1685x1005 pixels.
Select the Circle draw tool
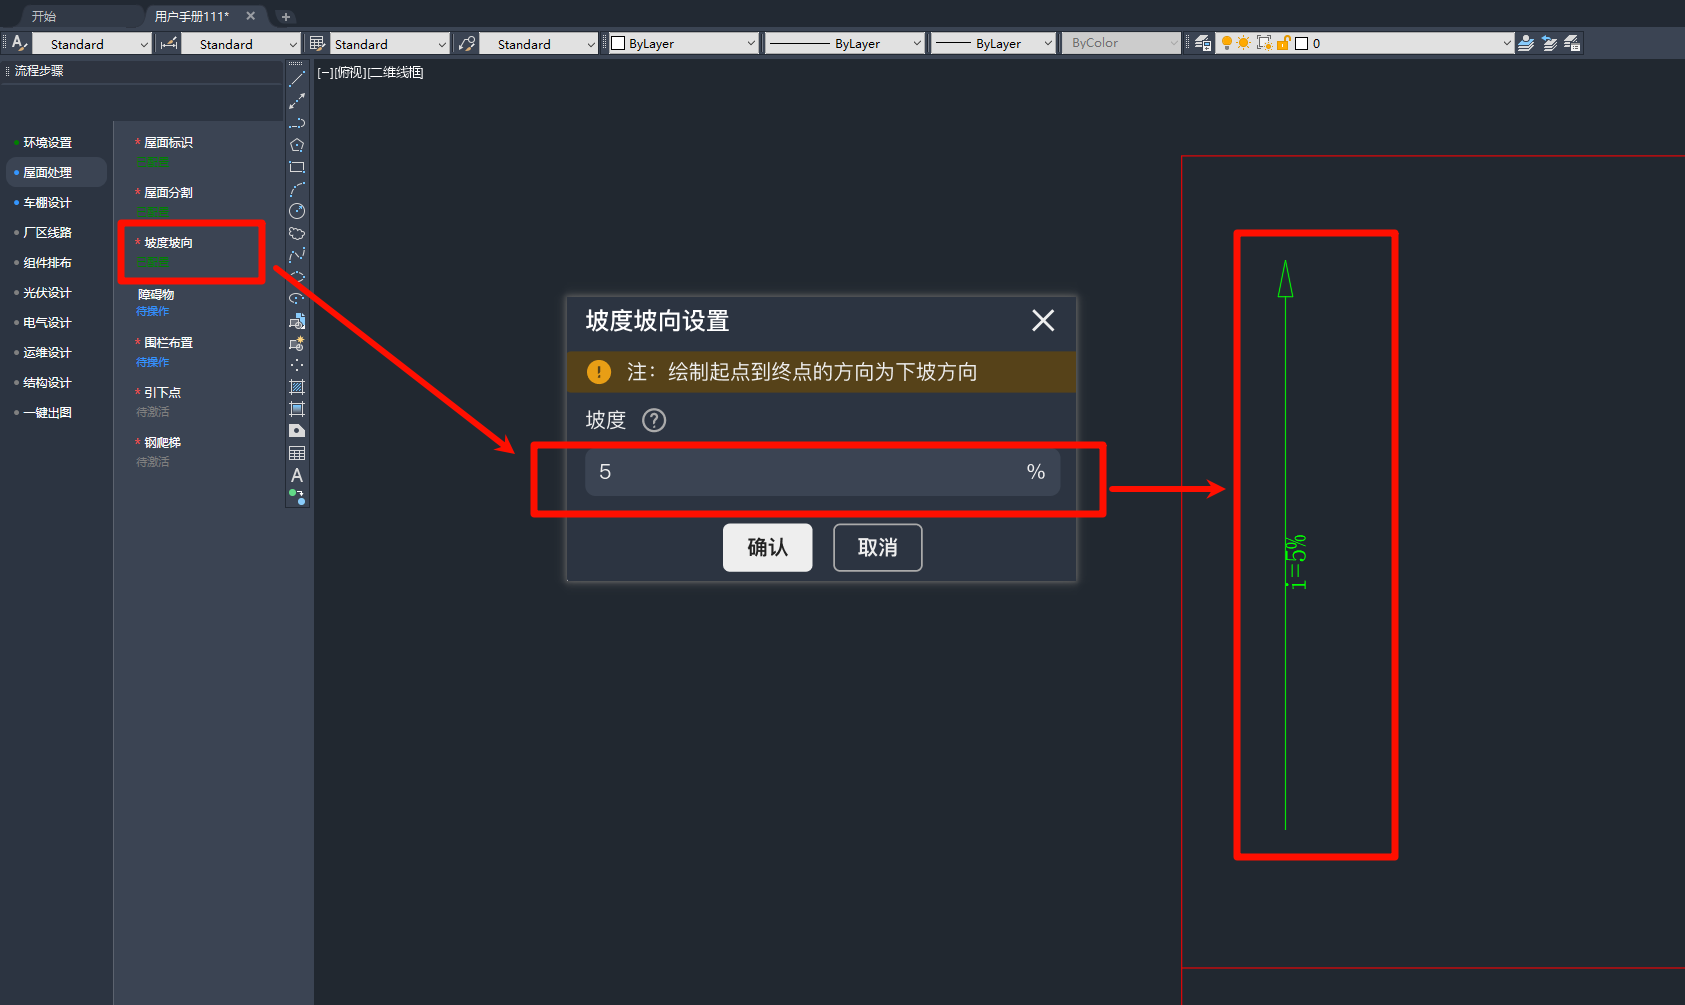point(297,211)
